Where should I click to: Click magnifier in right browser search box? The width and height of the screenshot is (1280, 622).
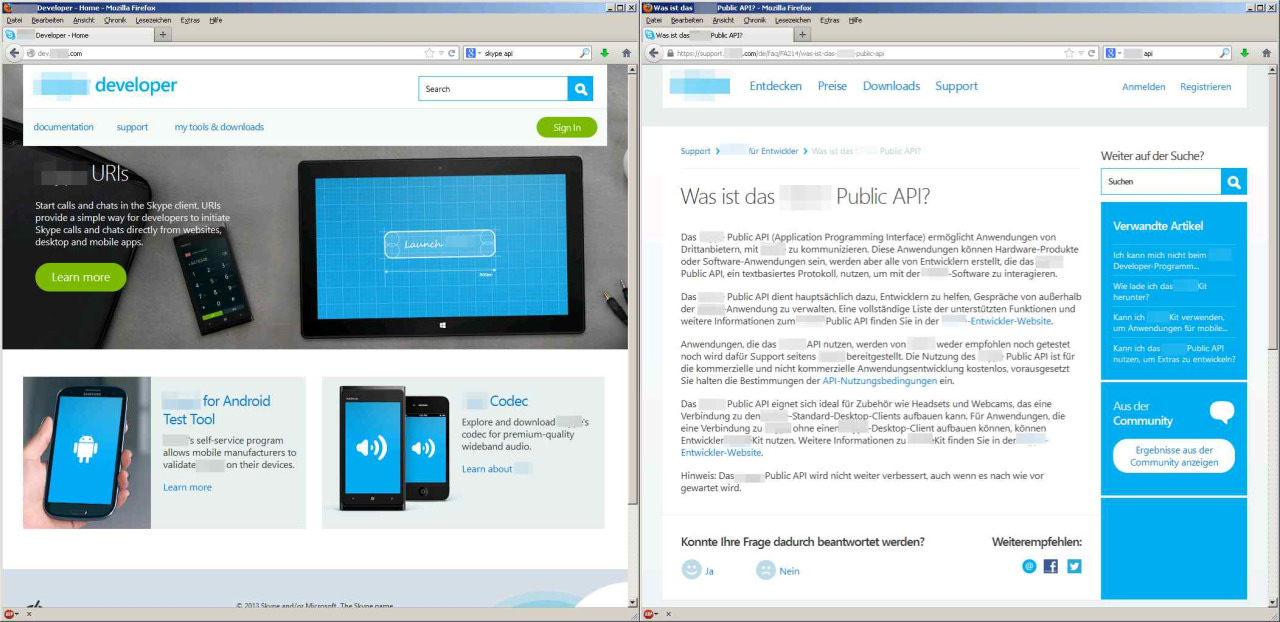click(1225, 53)
